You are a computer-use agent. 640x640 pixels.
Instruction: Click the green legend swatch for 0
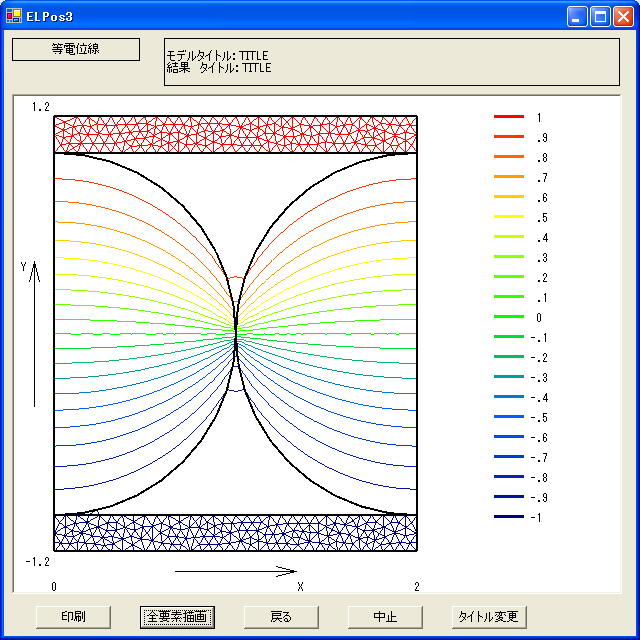509,317
